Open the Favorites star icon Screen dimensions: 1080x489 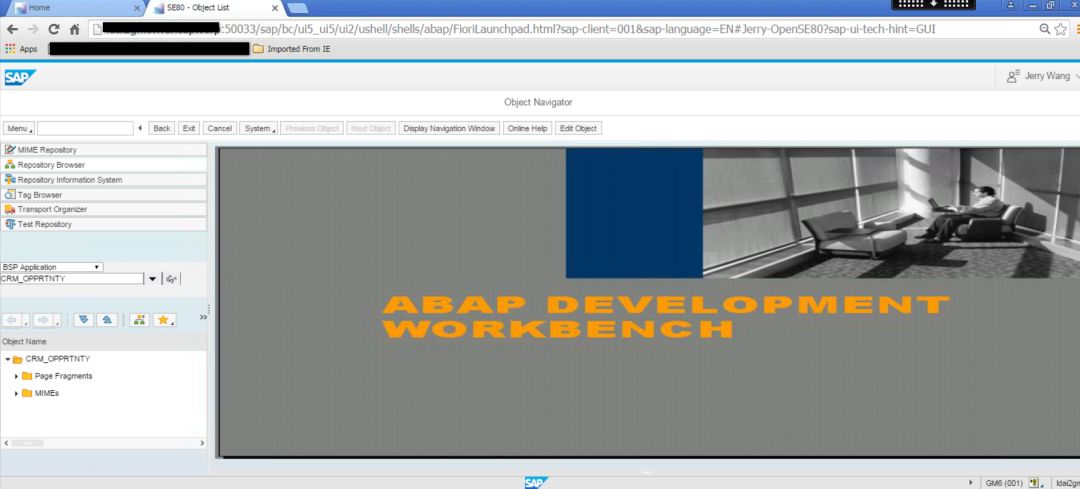(164, 320)
